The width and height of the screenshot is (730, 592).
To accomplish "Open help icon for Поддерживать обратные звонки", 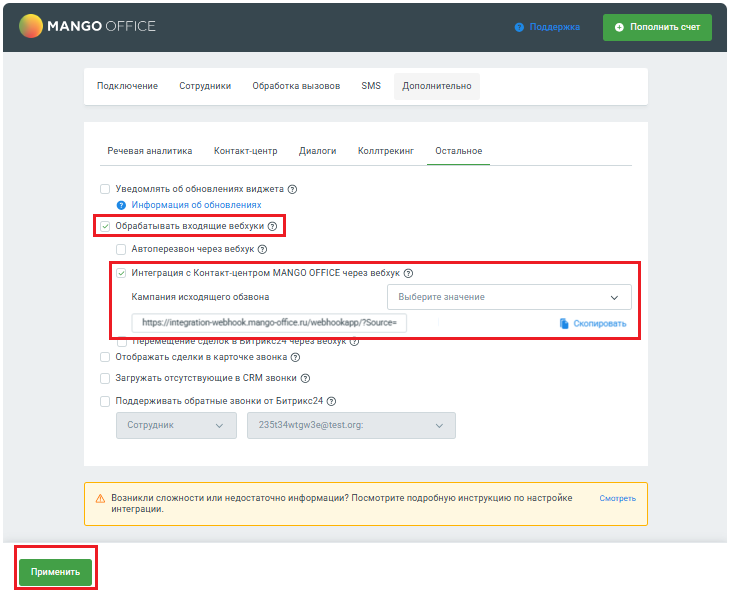I will [x=331, y=401].
